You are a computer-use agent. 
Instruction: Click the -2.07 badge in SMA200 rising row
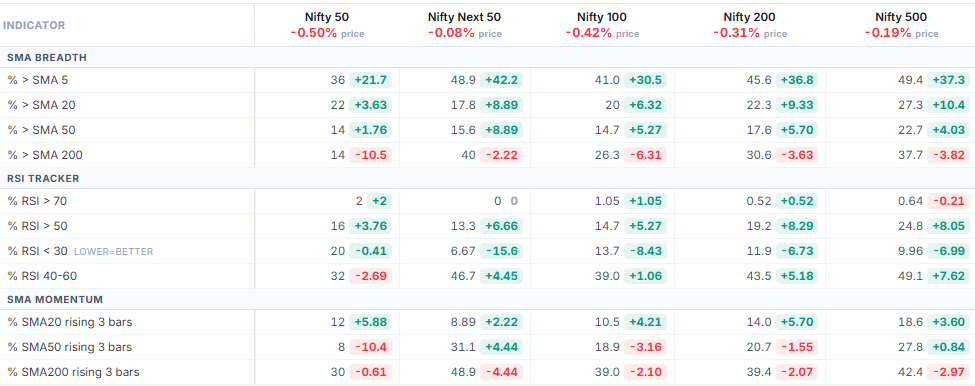(797, 372)
